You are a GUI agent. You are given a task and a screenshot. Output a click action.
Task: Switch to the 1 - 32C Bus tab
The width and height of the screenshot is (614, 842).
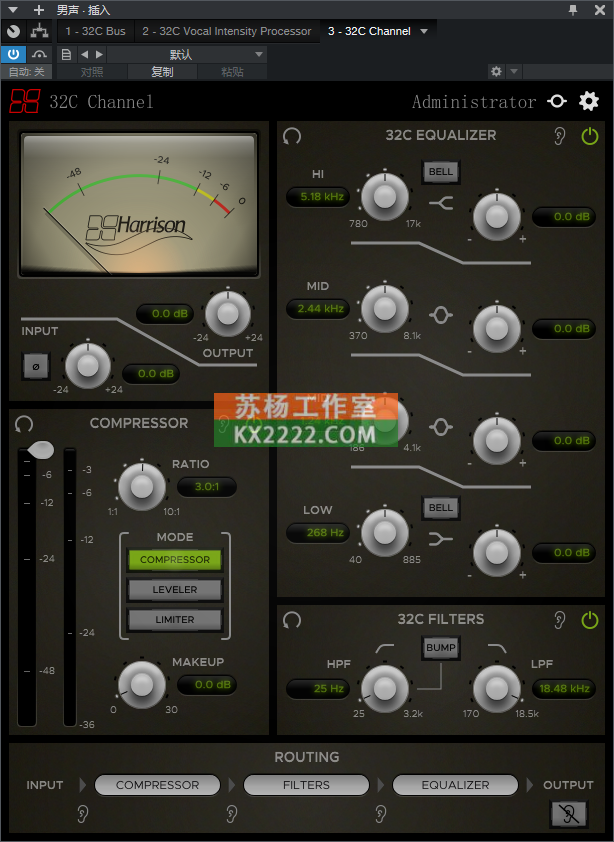pos(95,31)
